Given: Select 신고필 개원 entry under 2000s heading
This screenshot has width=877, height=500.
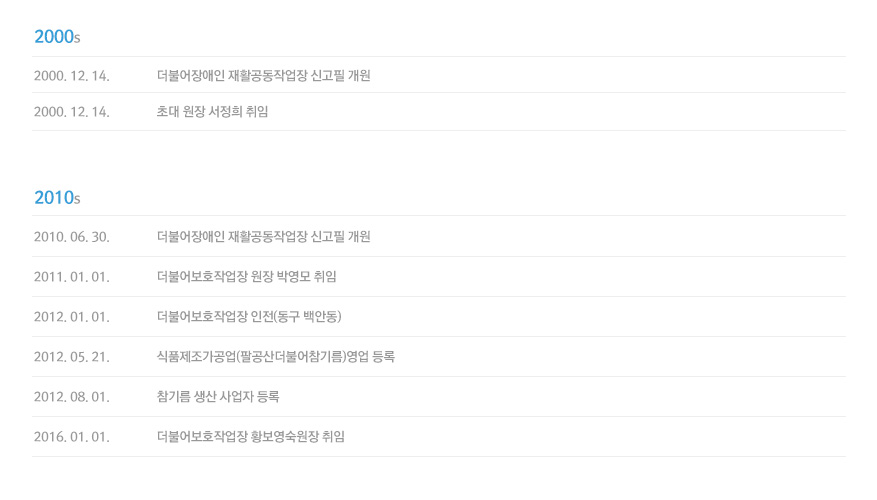Looking at the screenshot, I should pyautogui.click(x=263, y=75).
